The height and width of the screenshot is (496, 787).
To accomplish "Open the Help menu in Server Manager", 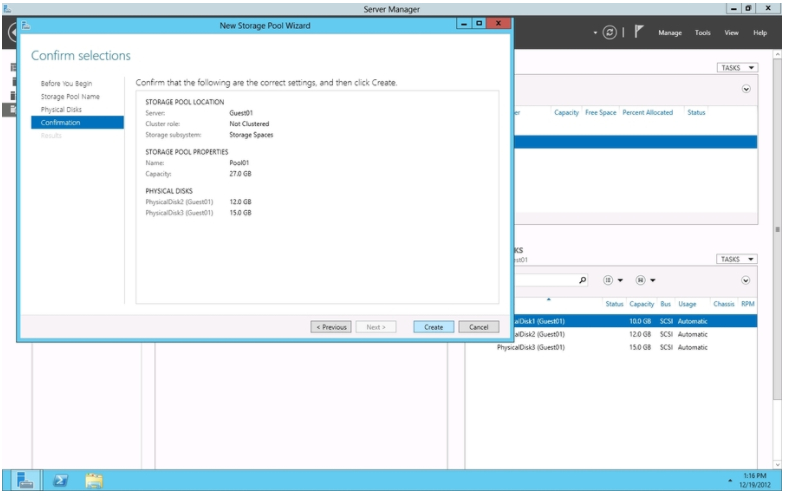I will point(760,33).
